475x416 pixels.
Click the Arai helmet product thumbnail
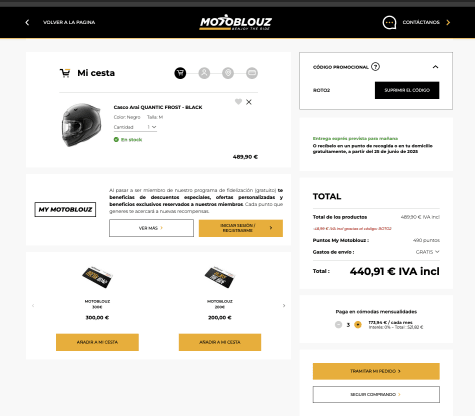click(81, 125)
